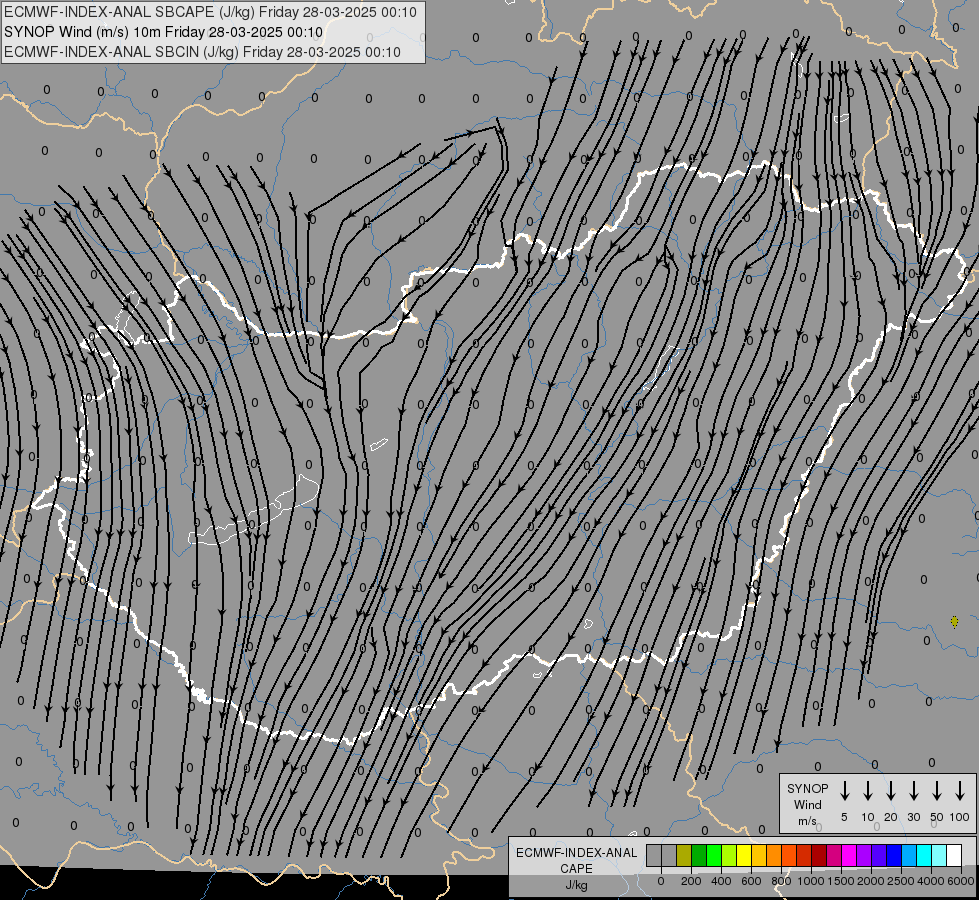This screenshot has width=979, height=900.
Task: Select the bright green CAPE legend swatch
Action: coord(714,855)
